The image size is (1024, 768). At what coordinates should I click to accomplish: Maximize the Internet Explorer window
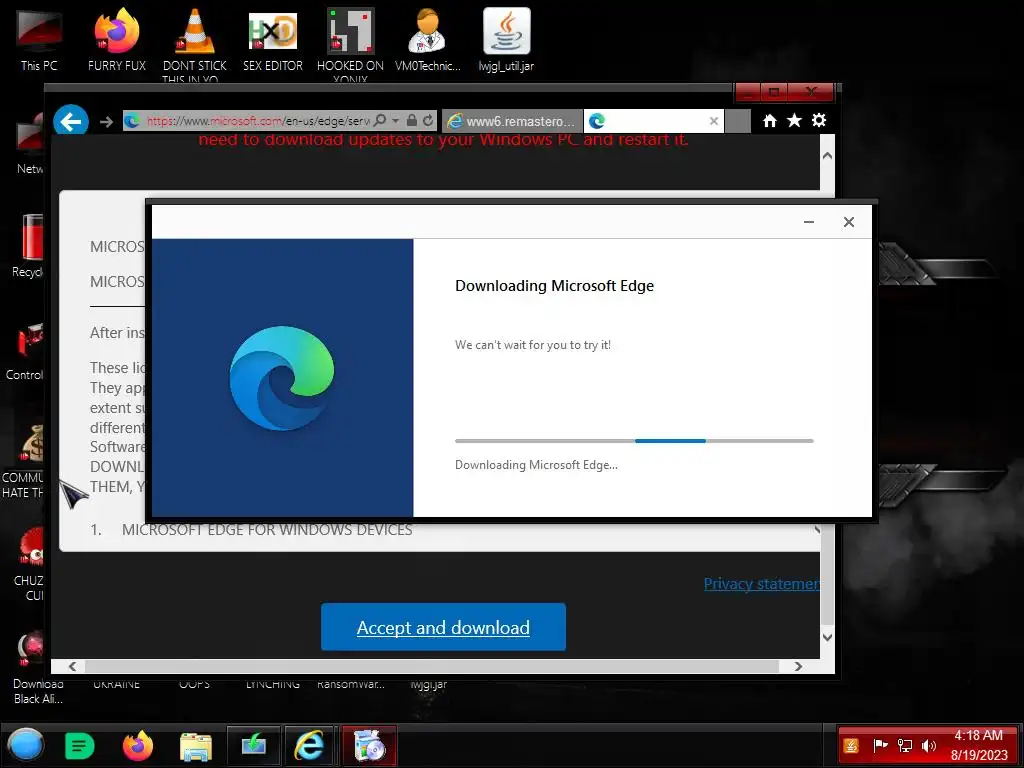774,92
